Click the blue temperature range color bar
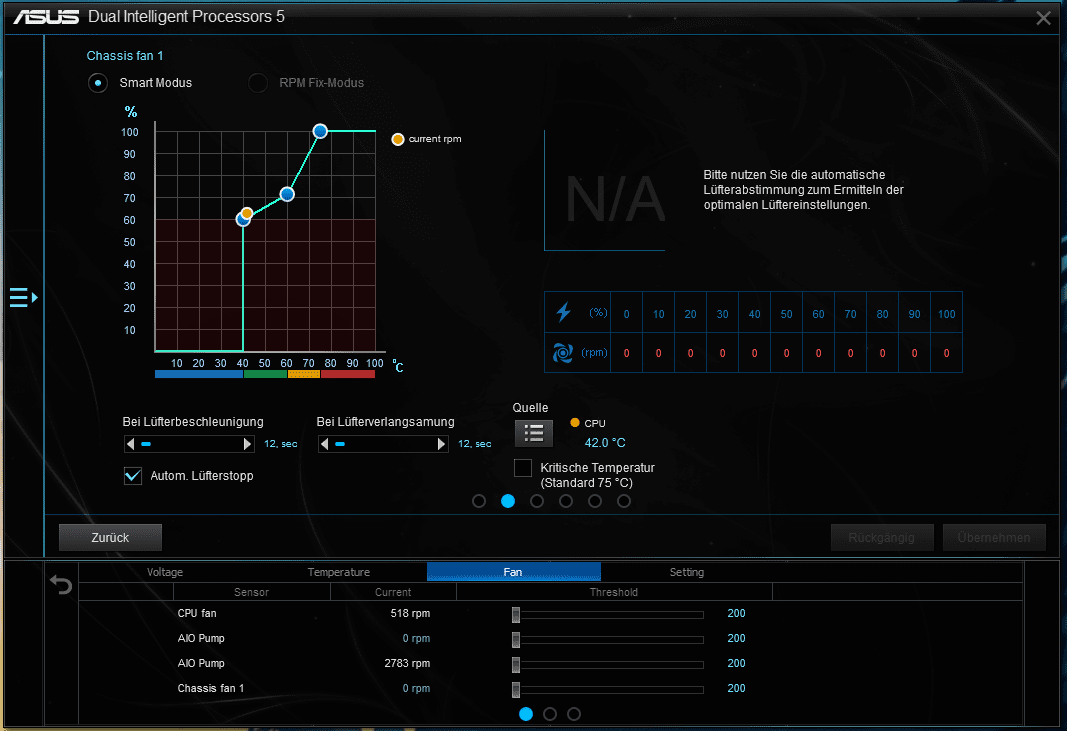This screenshot has height=731, width=1067. click(199, 374)
